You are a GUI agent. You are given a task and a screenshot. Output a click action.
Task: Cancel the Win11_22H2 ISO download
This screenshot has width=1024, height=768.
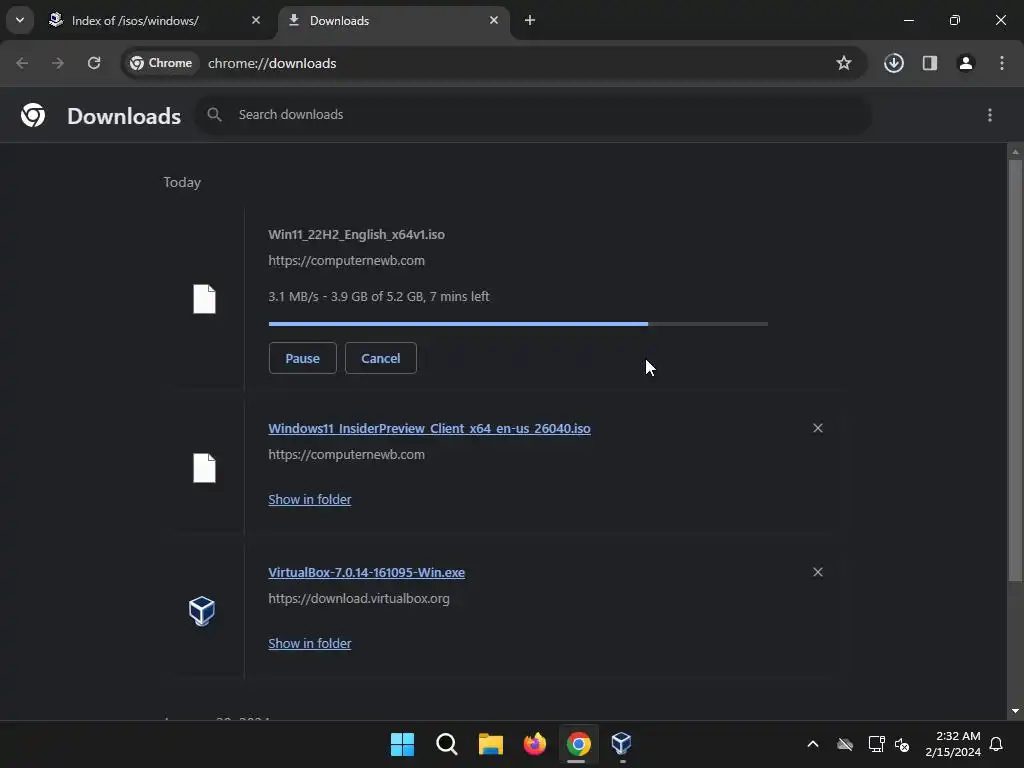click(381, 359)
